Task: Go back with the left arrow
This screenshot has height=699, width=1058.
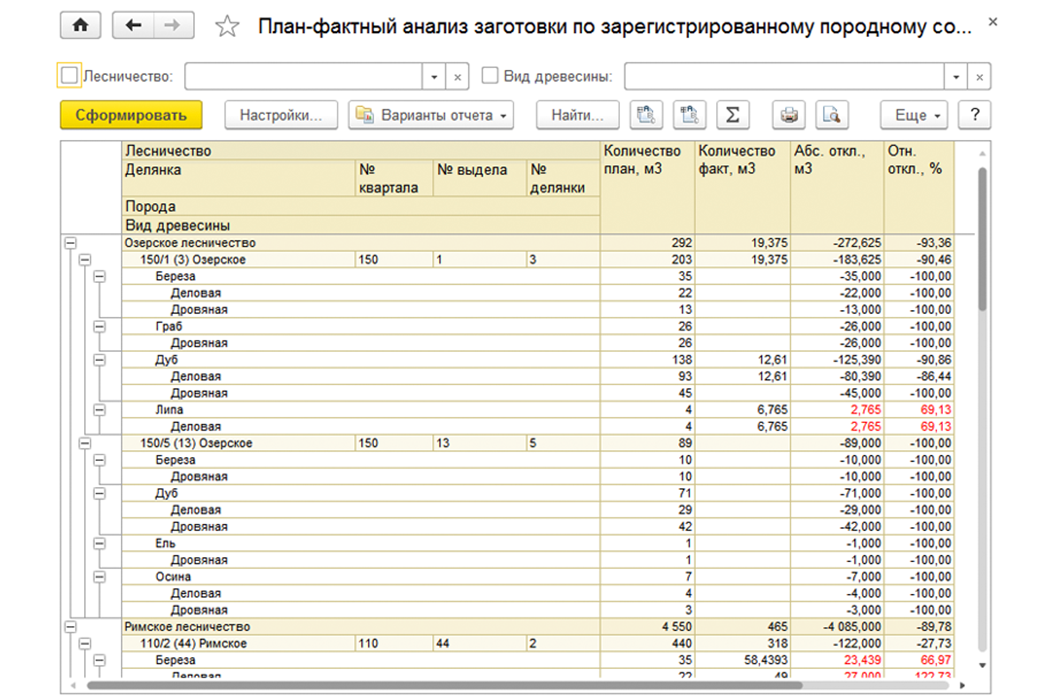Action: coord(133,26)
